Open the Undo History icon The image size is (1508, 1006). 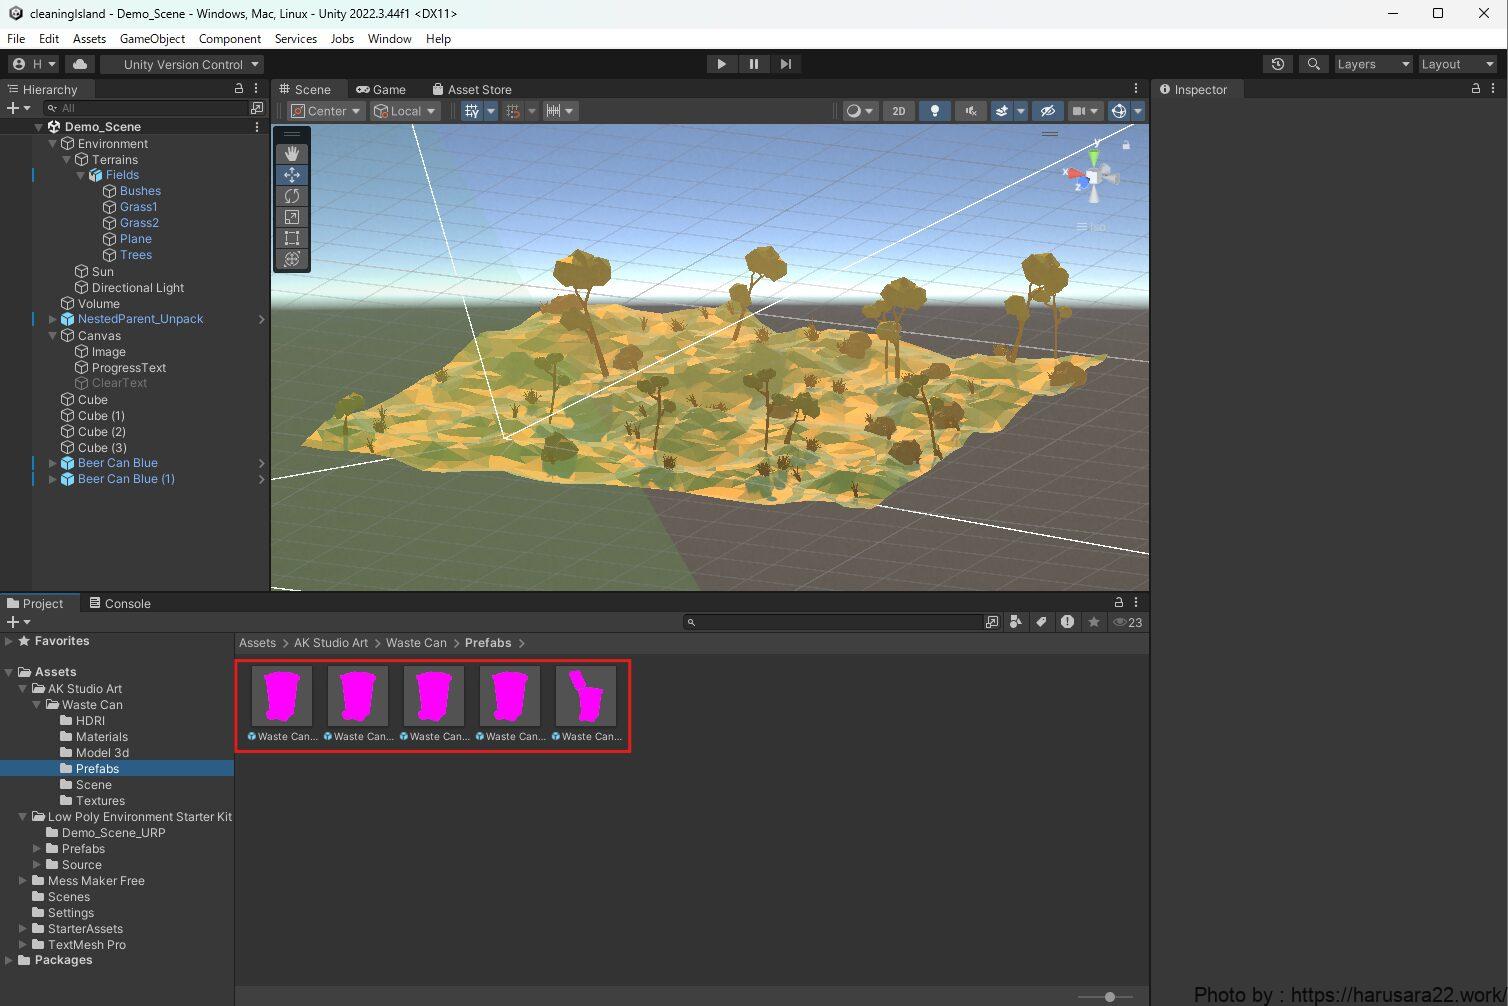(x=1278, y=64)
